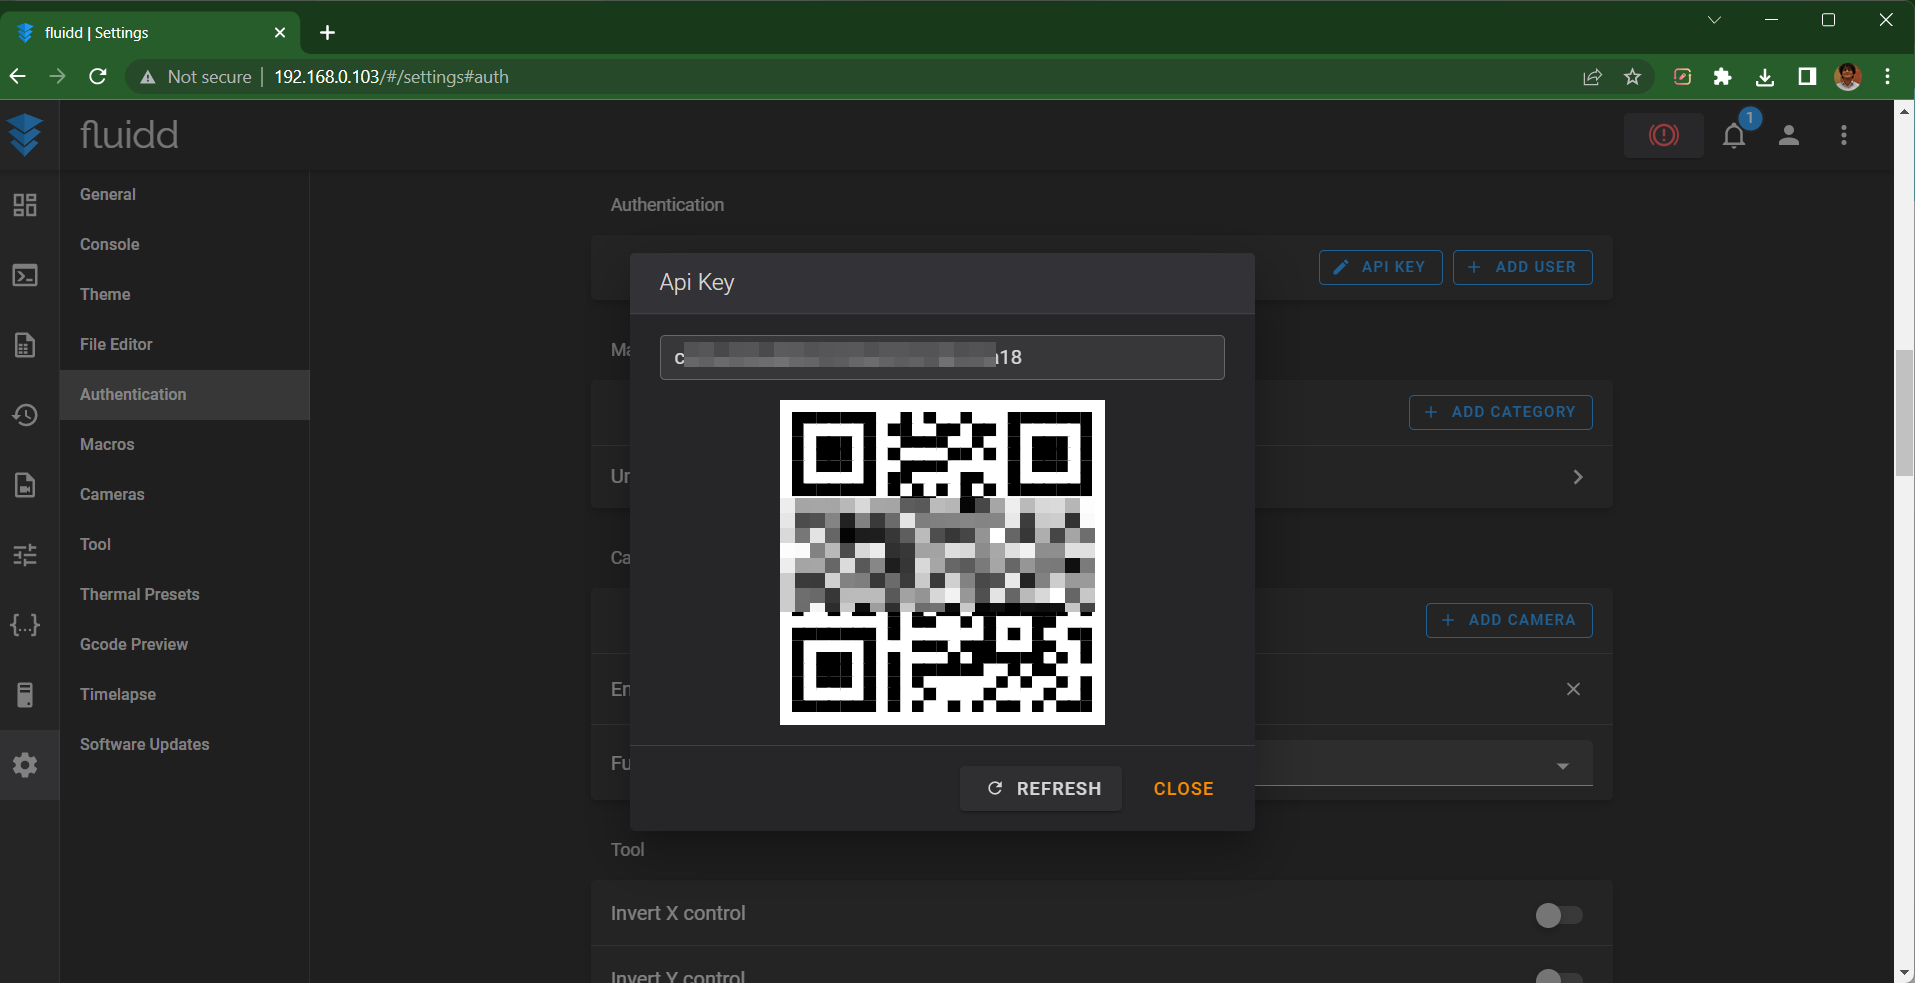Click the ADD CATEGORY button
The image size is (1915, 983).
click(x=1500, y=412)
